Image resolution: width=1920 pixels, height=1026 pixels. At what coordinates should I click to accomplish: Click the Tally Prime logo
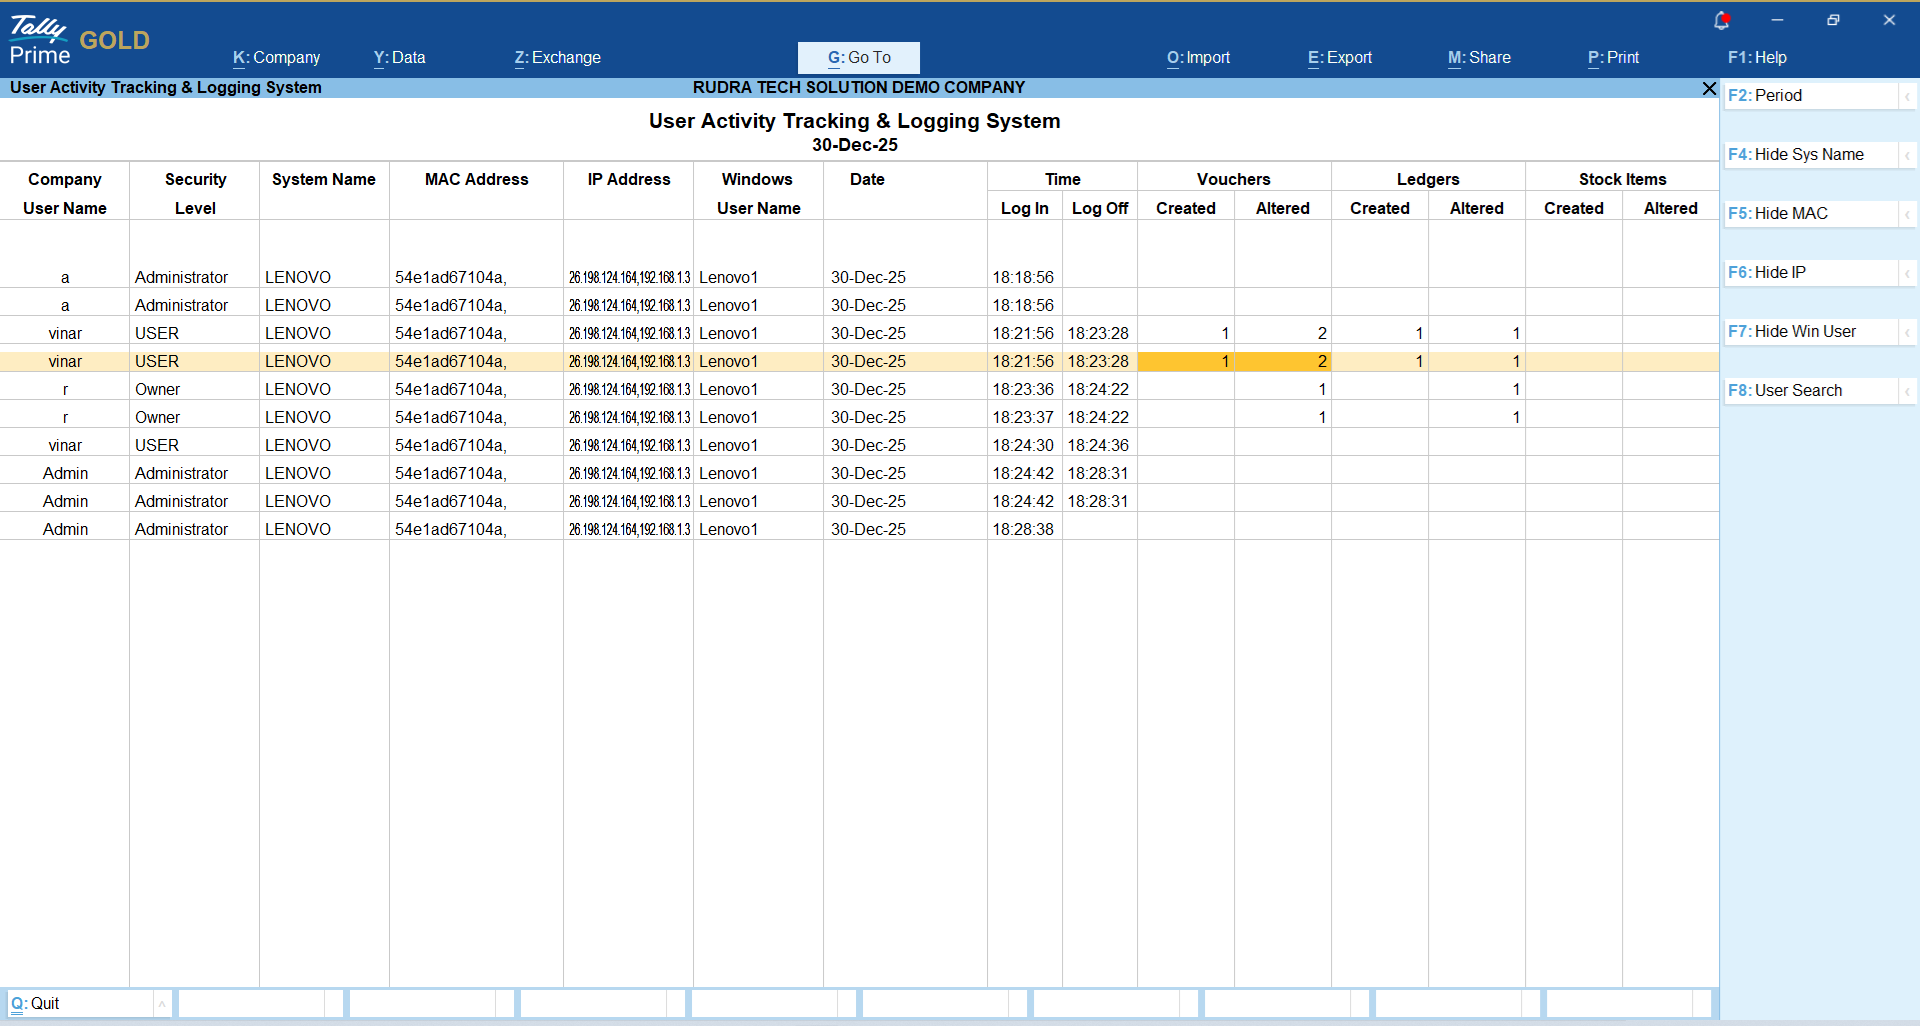(40, 40)
